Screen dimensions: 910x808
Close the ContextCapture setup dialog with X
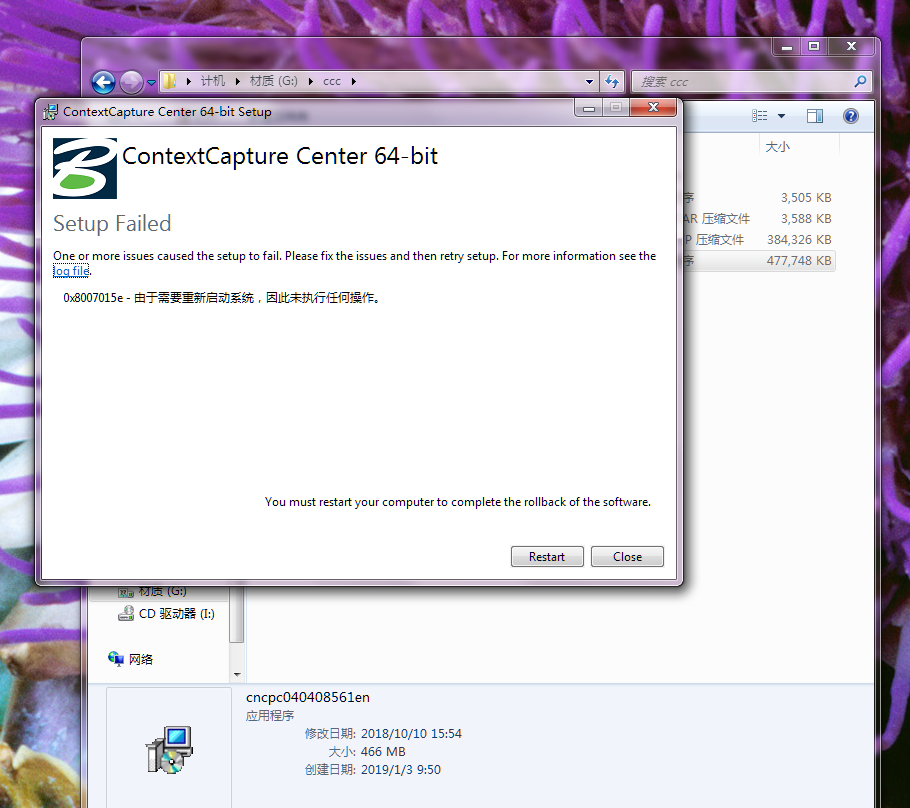pos(653,107)
